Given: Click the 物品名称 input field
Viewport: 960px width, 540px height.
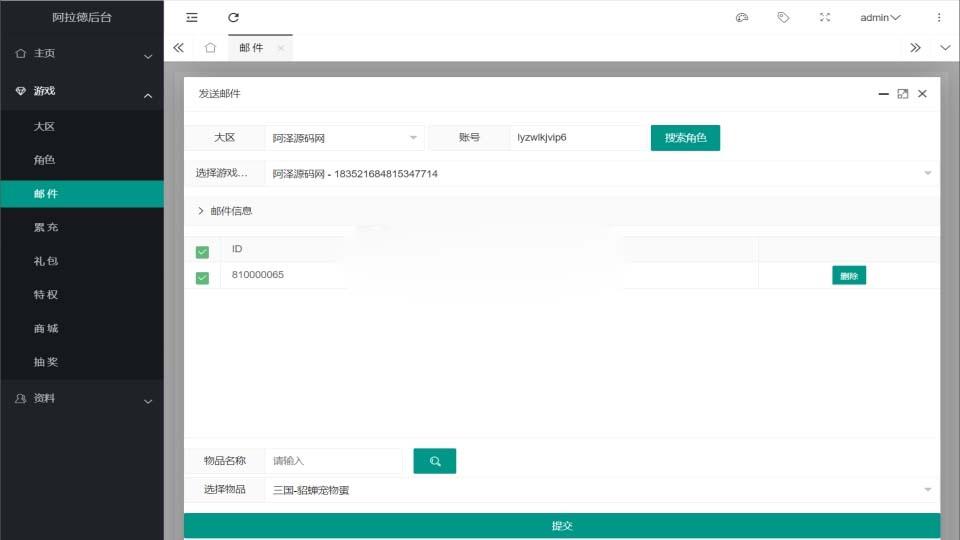Looking at the screenshot, I should tap(334, 461).
